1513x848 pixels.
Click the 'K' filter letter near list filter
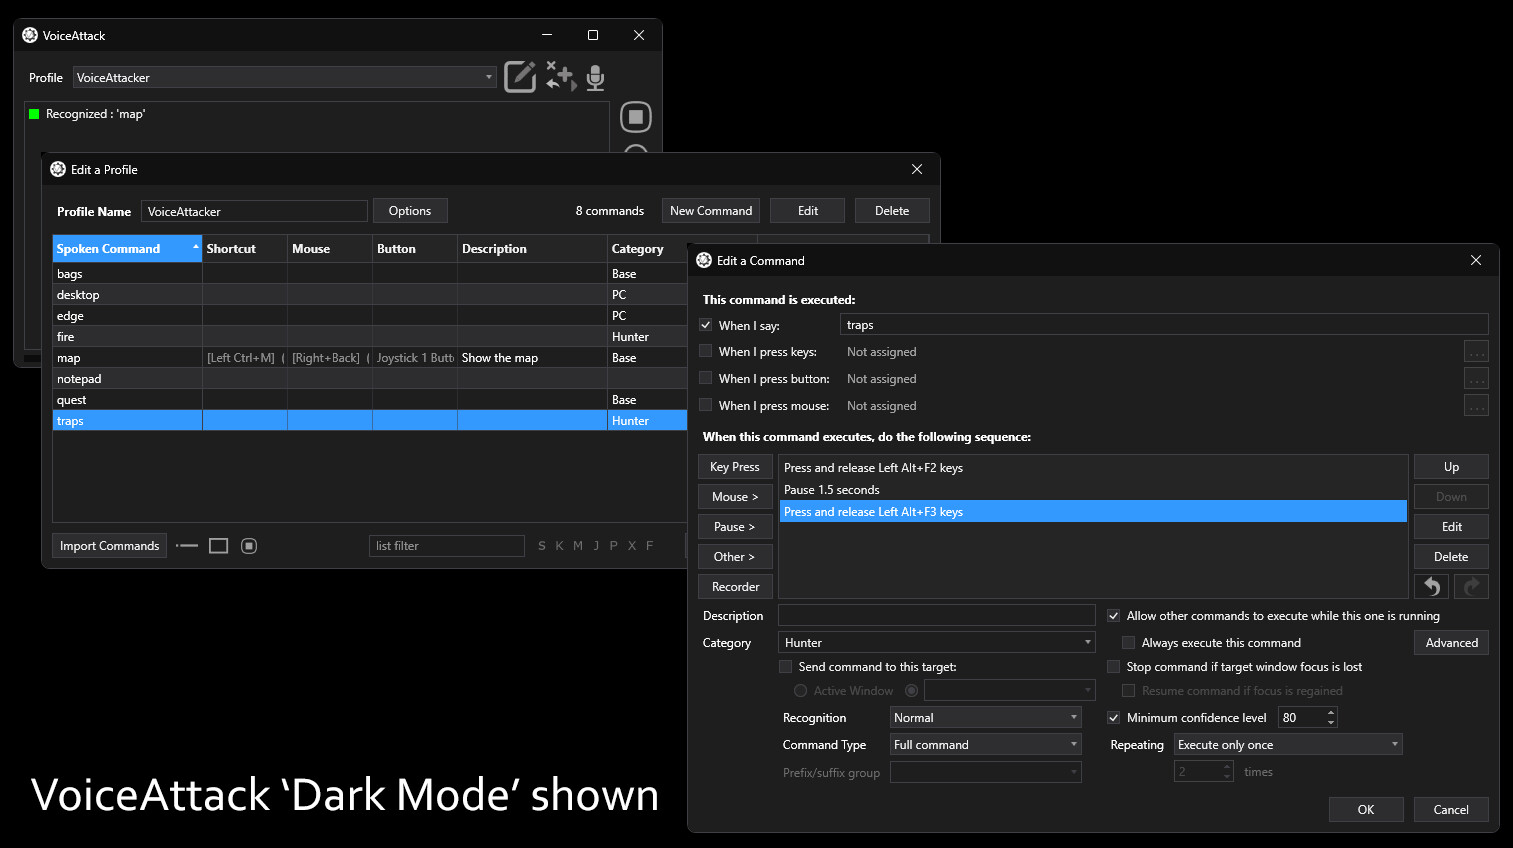pyautogui.click(x=559, y=545)
